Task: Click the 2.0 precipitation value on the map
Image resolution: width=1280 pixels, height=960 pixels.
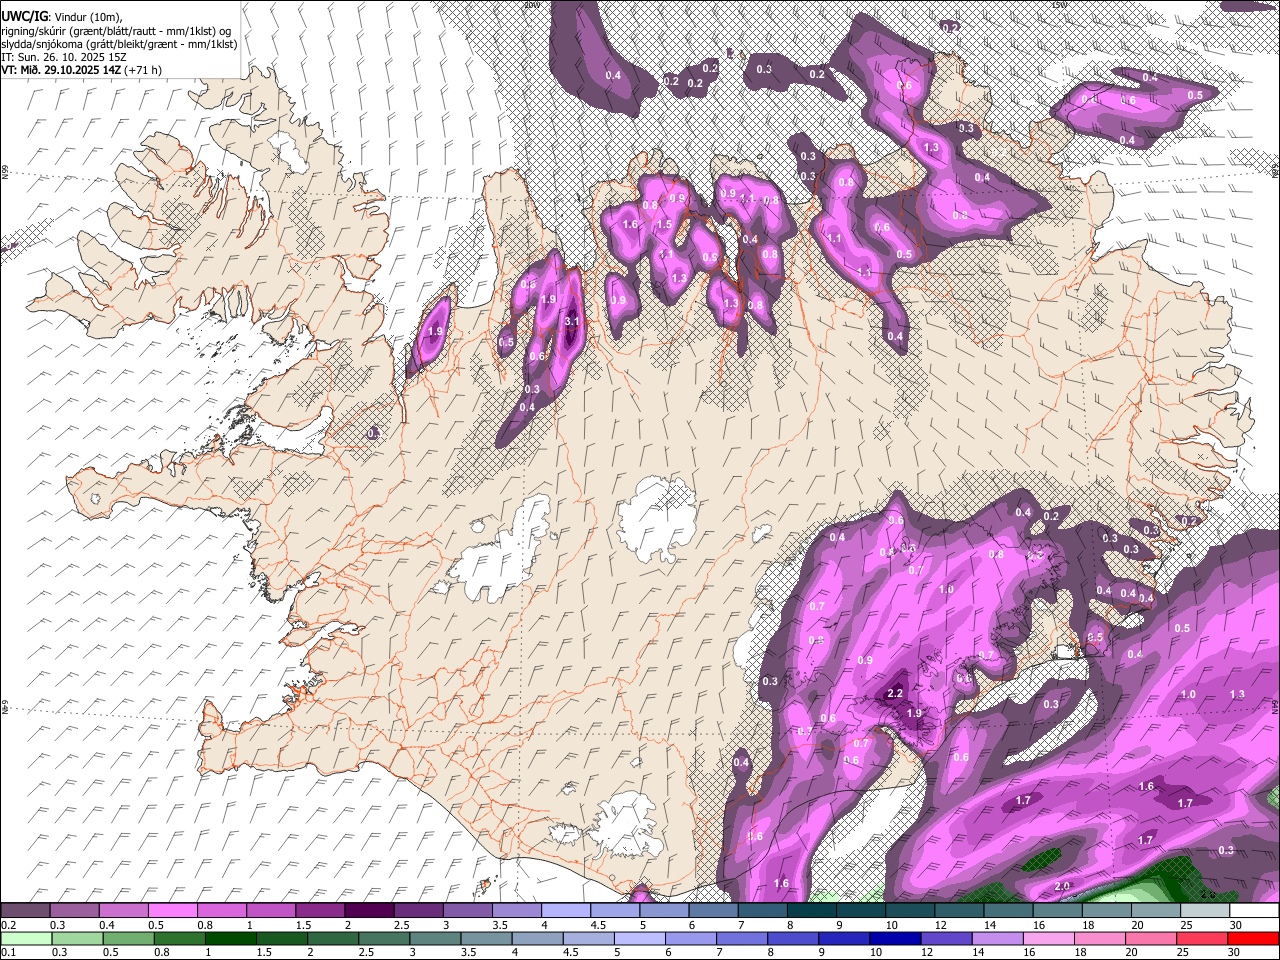Action: [x=1062, y=886]
